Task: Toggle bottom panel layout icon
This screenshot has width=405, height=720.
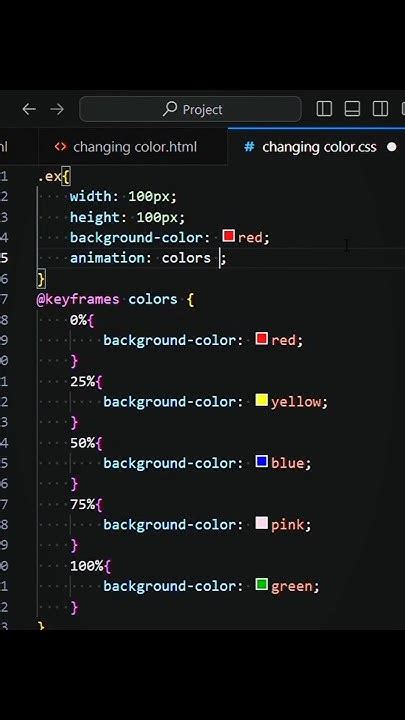Action: tap(352, 109)
